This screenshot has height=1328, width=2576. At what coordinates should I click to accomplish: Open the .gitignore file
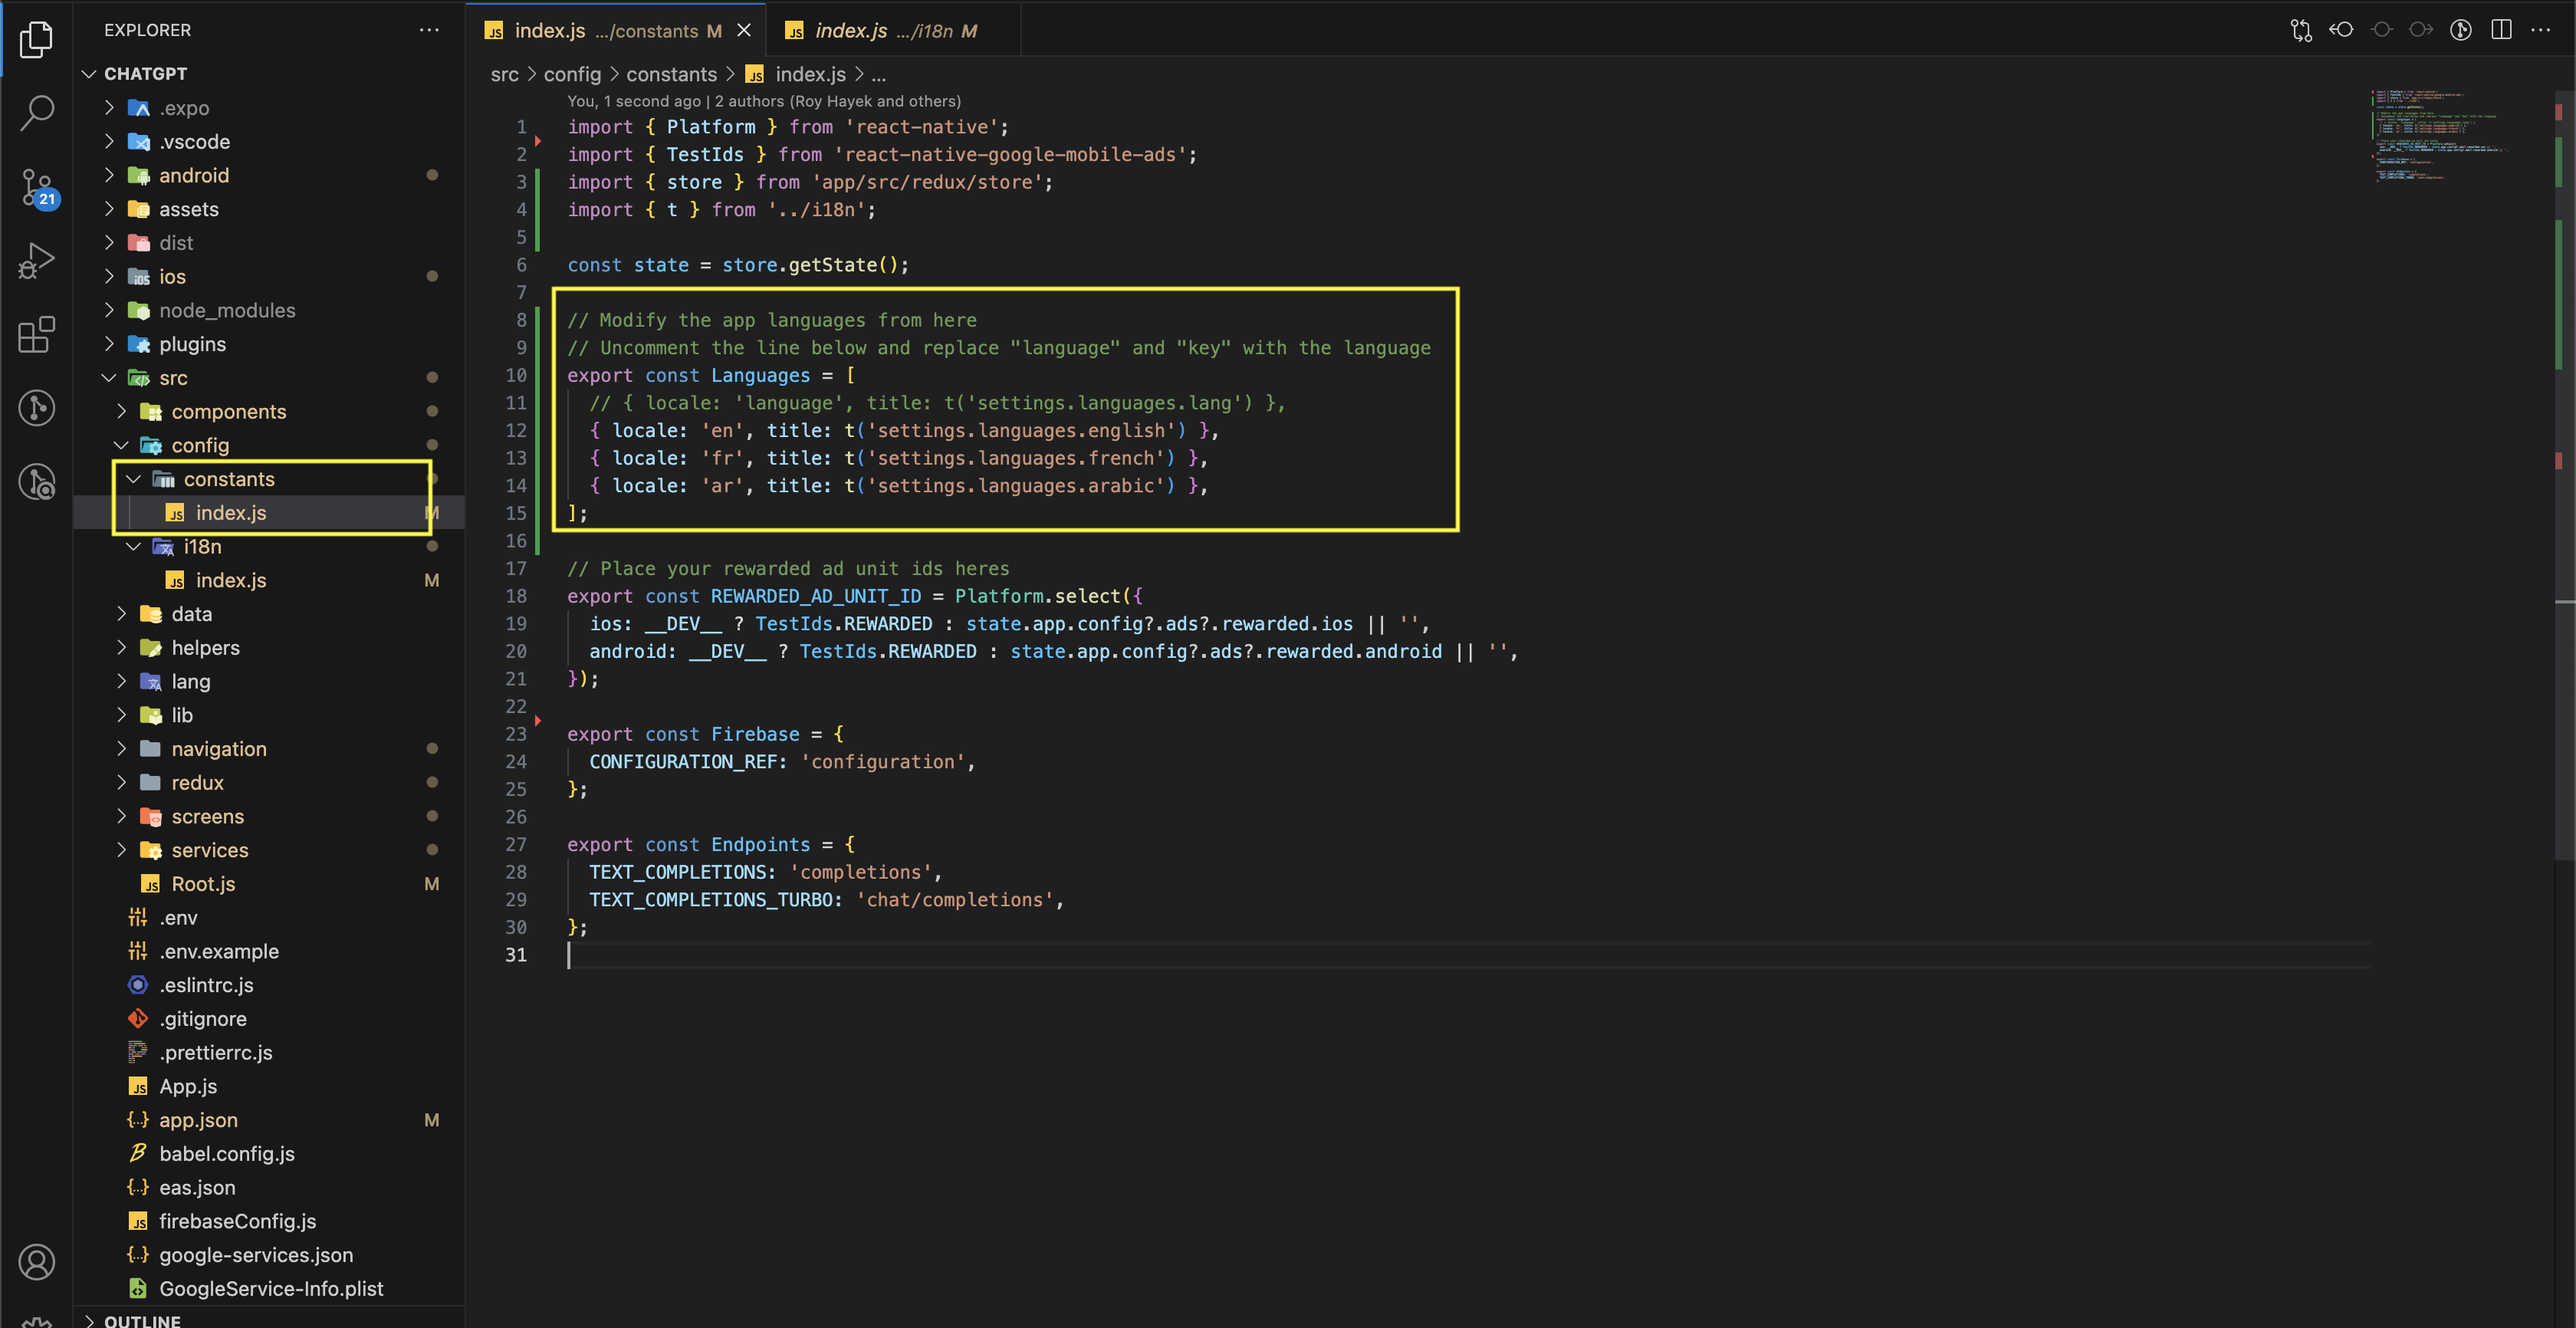pyautogui.click(x=270, y=1019)
